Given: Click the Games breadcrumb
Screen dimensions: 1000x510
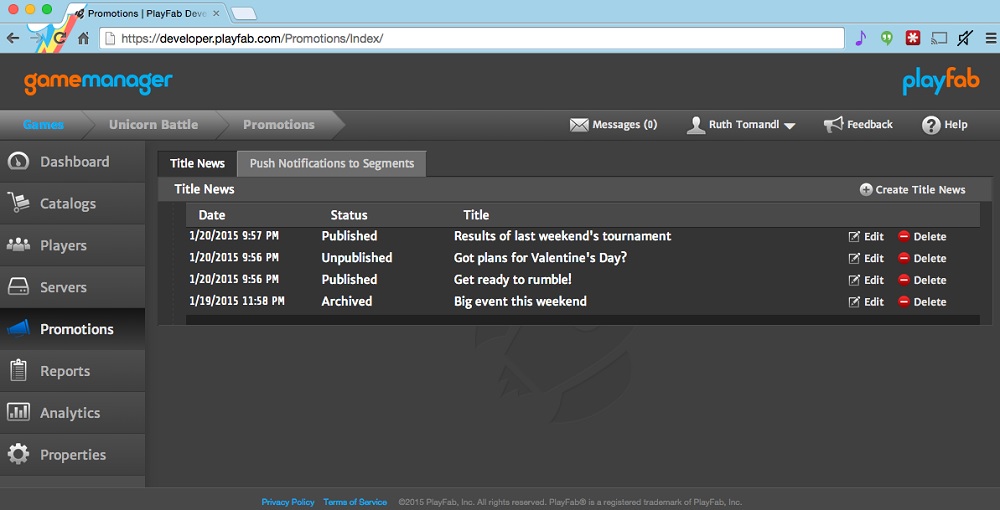Looking at the screenshot, I should [x=43, y=125].
